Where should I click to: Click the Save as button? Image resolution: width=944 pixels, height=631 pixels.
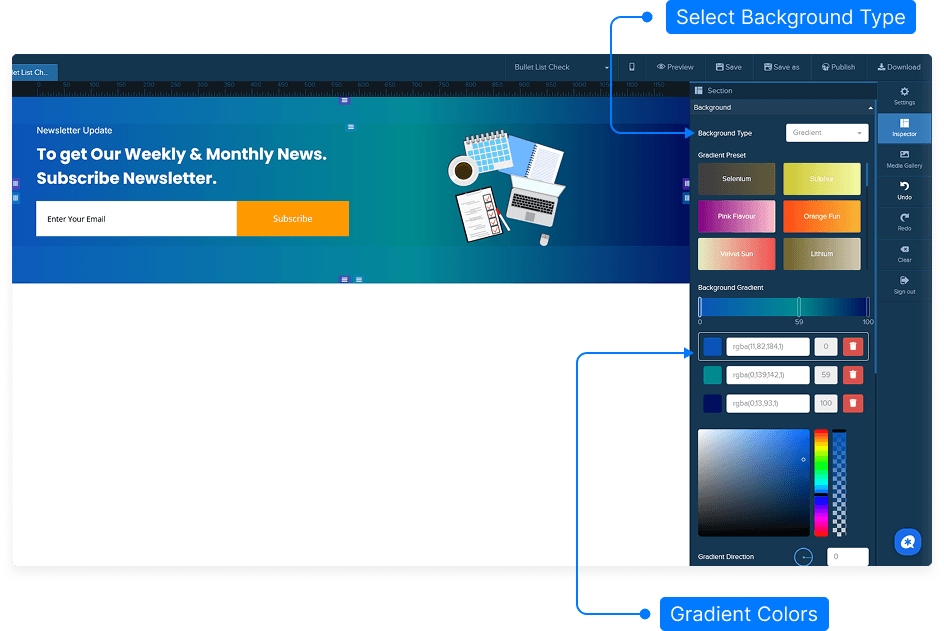781,67
